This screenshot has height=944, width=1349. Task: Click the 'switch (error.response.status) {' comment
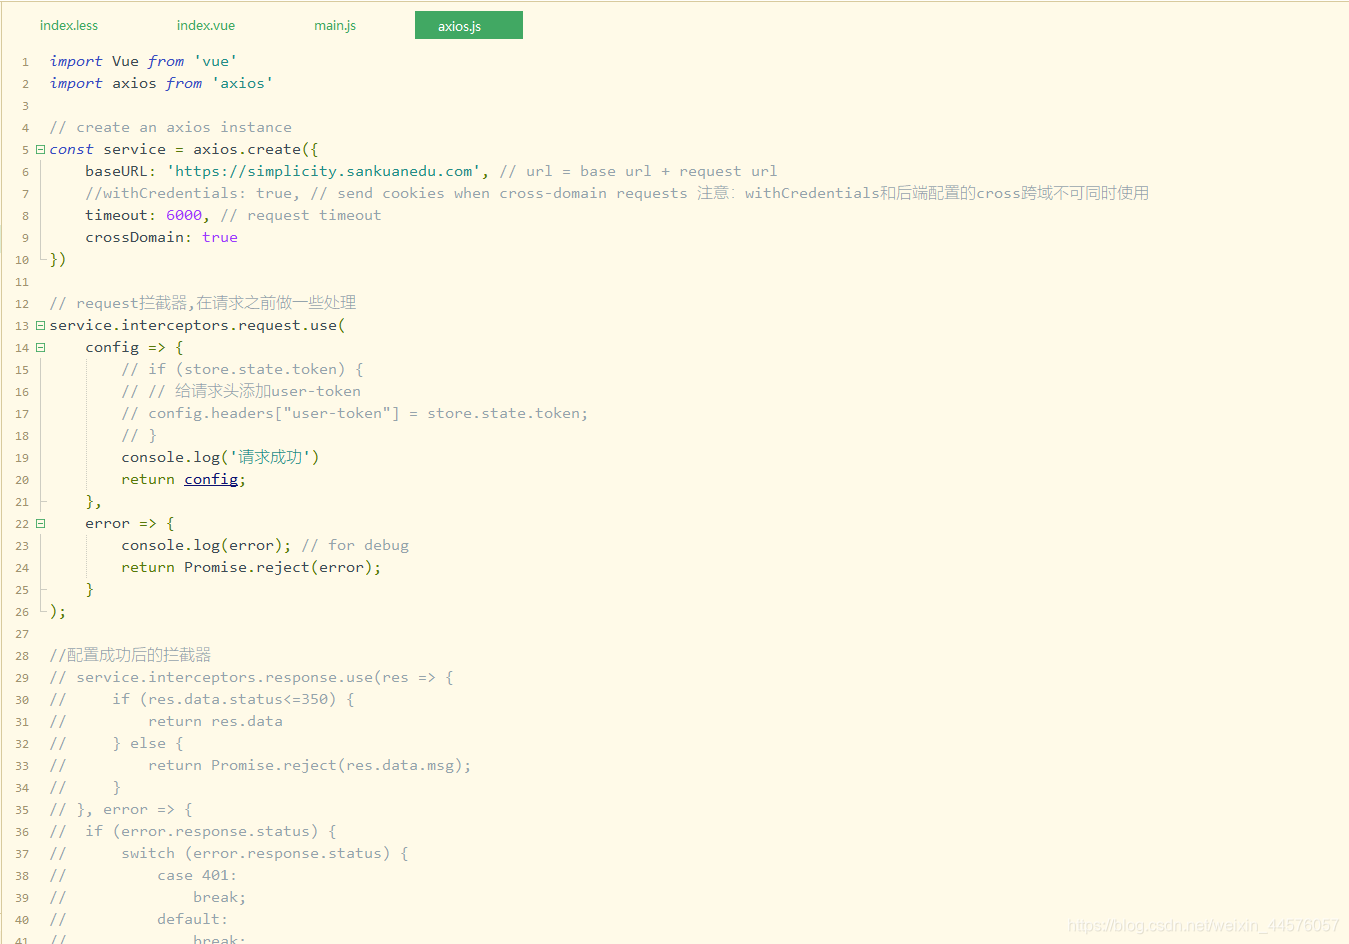[x=265, y=853]
